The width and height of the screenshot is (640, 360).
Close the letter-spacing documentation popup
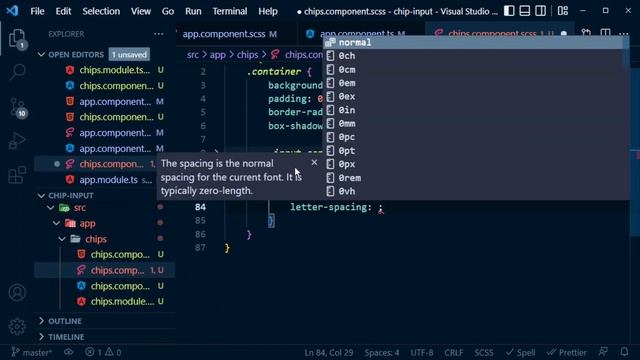click(x=314, y=162)
